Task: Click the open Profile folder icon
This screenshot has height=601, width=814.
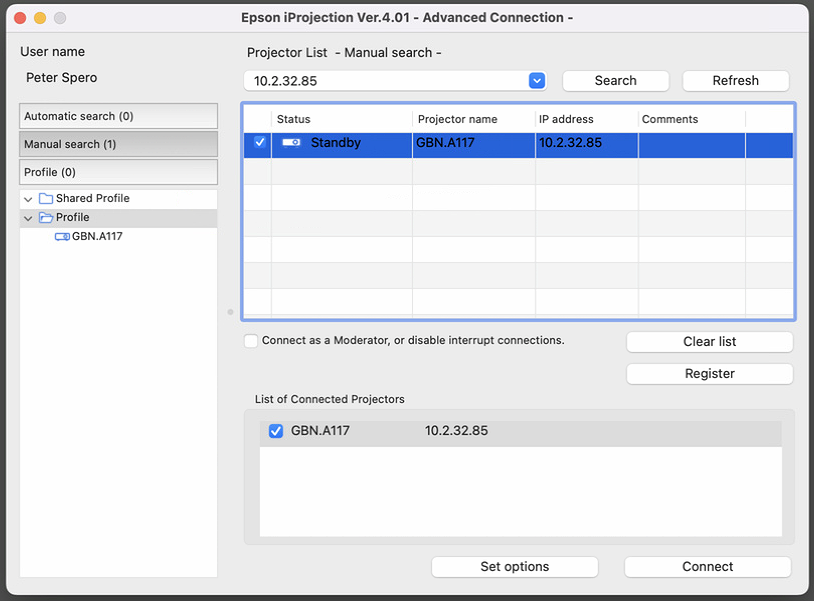Action: (46, 217)
